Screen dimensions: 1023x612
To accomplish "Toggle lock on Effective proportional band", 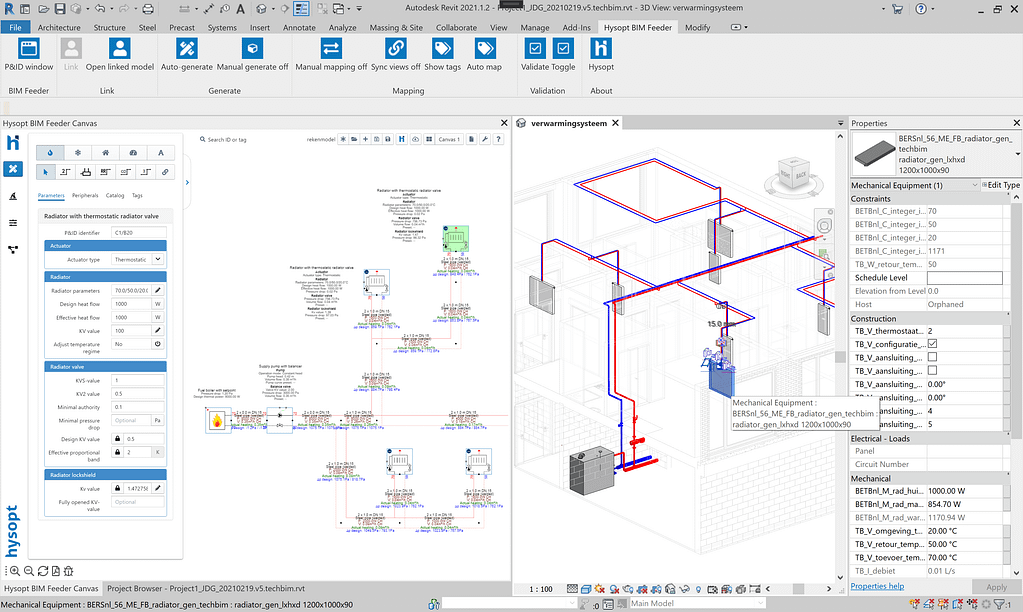I will [117, 451].
